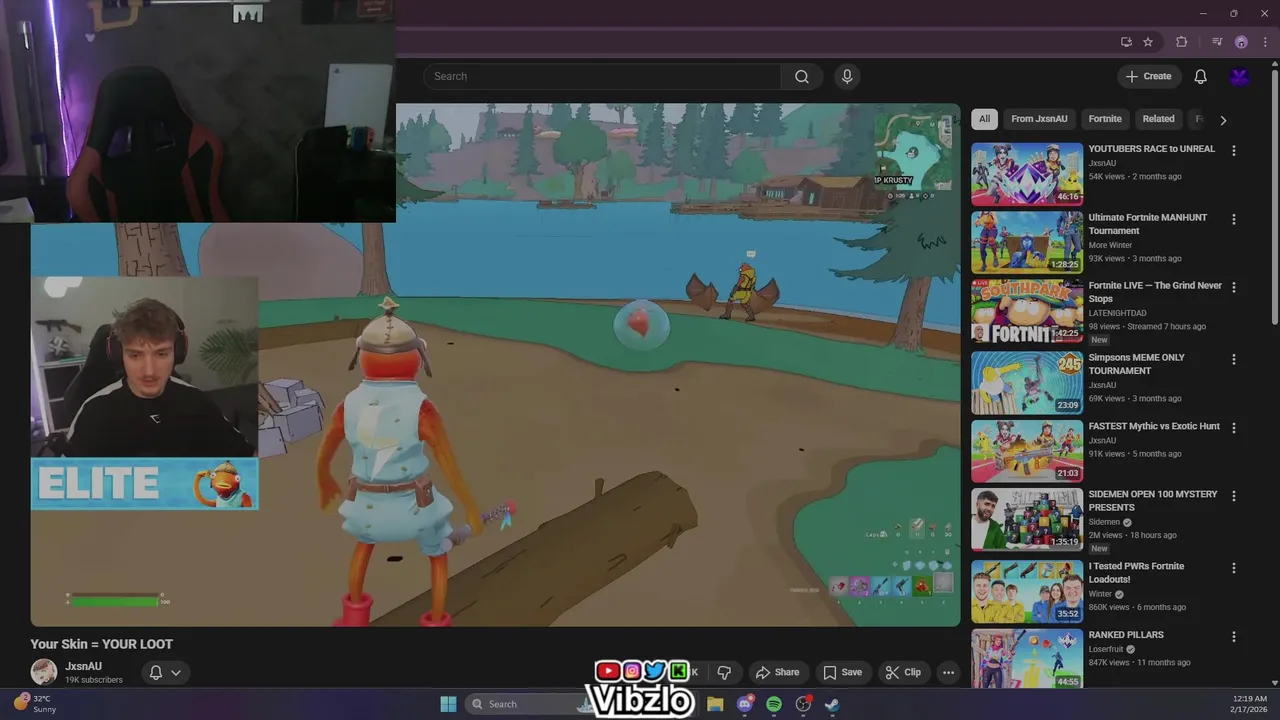Expand the notification preference chevron beside bell
Screen dimensions: 1280x720
[x=176, y=672]
